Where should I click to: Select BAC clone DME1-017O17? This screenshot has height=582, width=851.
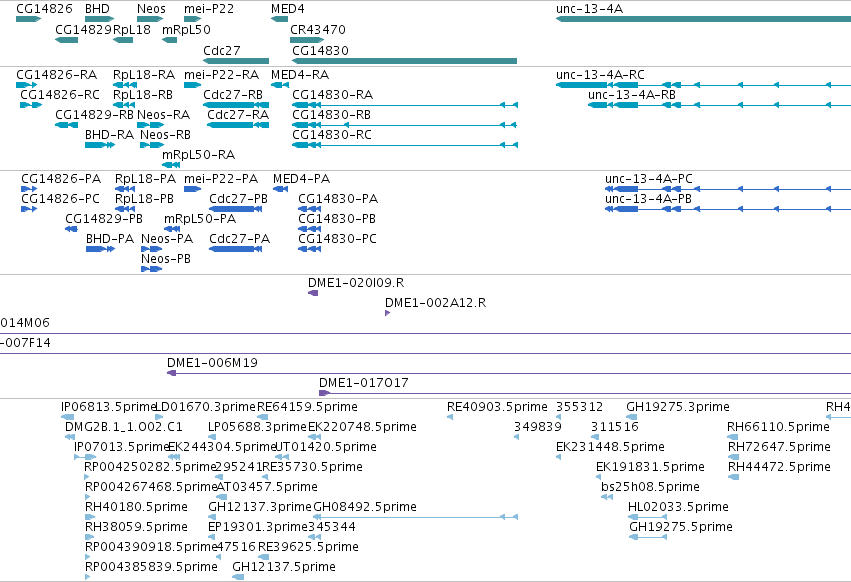(363, 383)
